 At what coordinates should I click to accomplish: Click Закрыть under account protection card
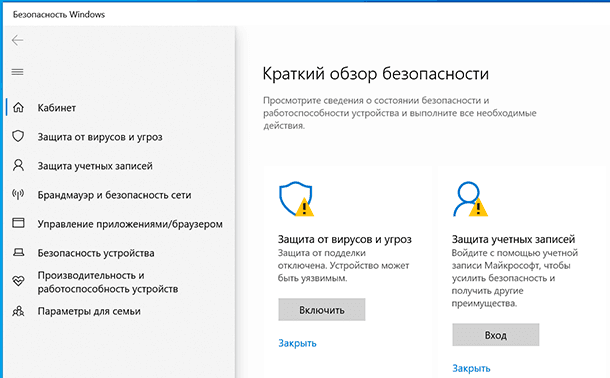click(471, 368)
